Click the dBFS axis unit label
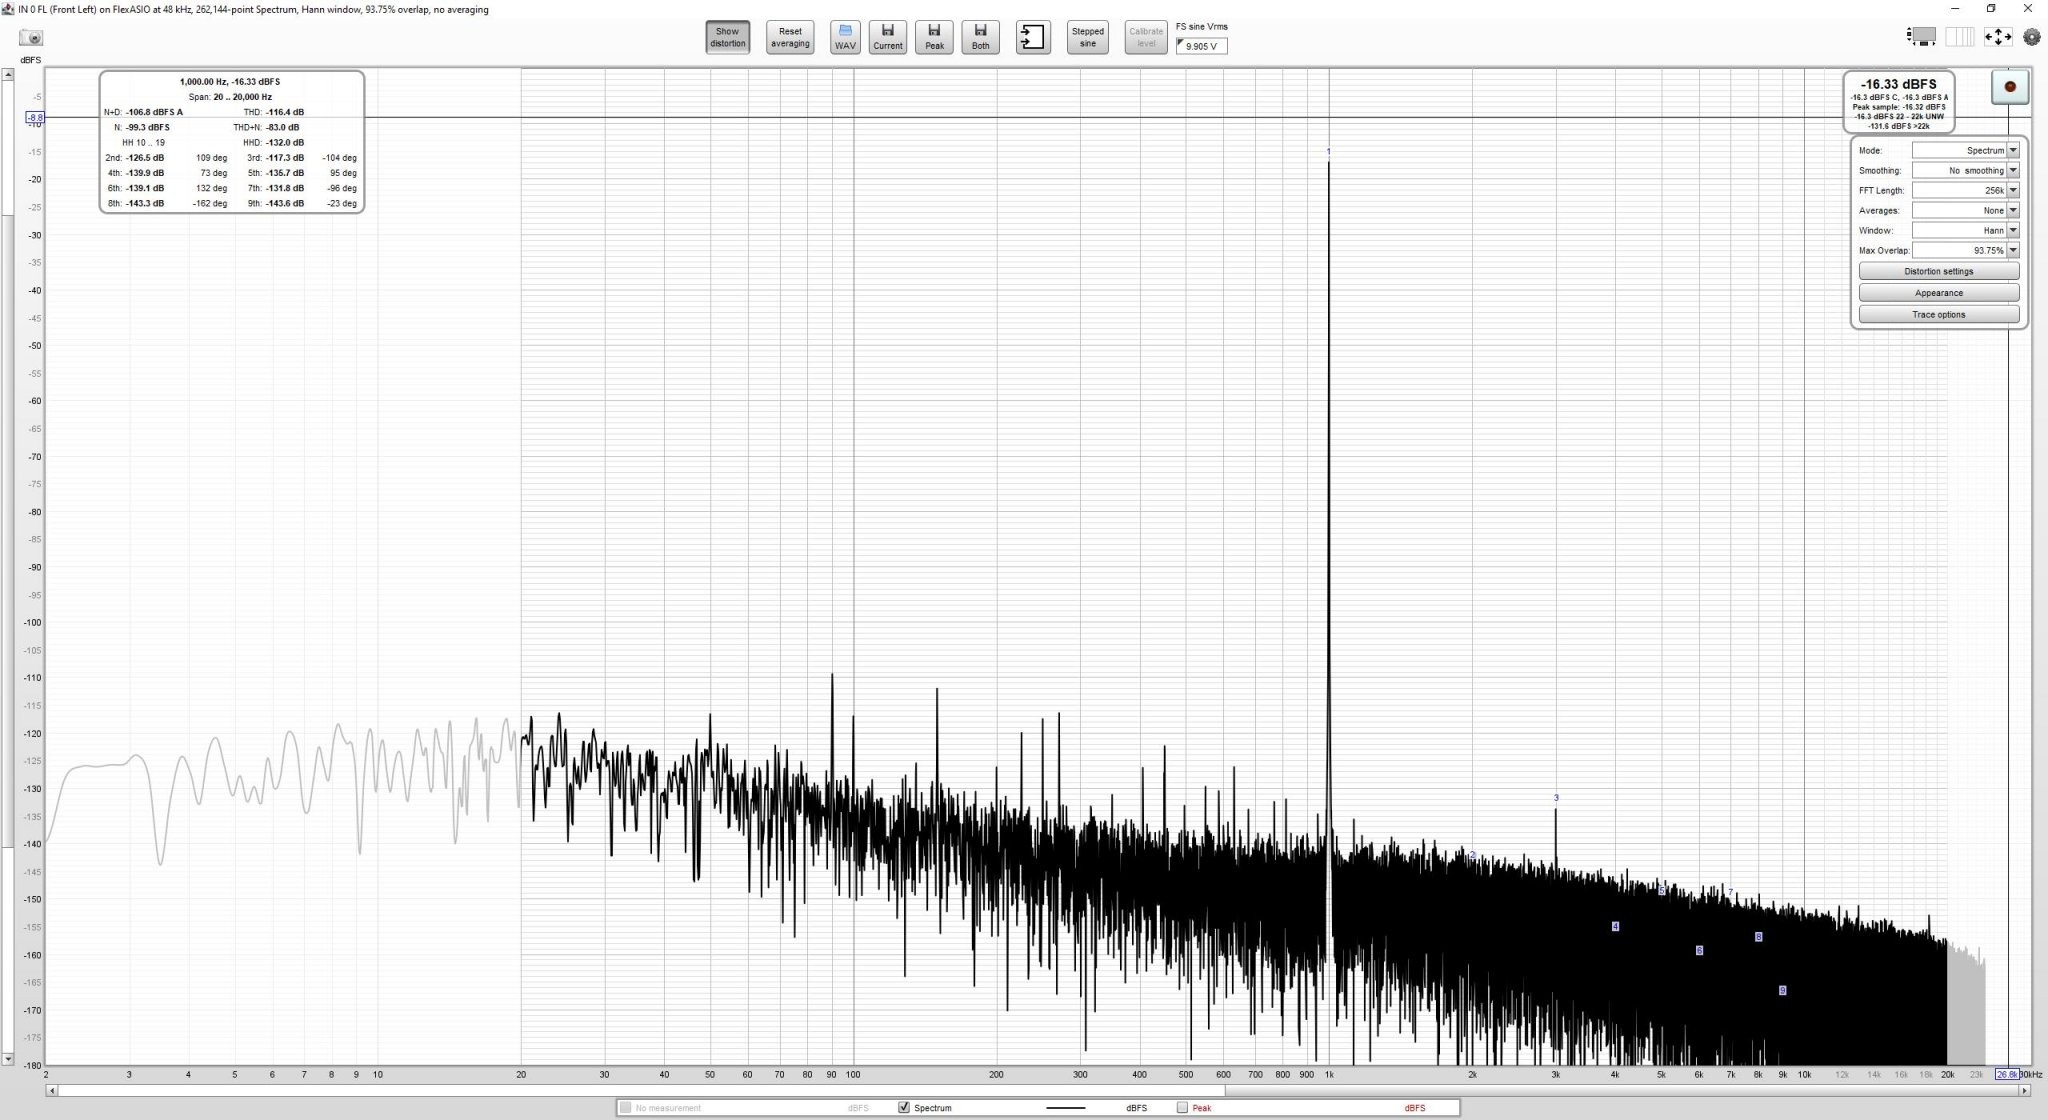This screenshot has height=1120, width=2048. [31, 60]
